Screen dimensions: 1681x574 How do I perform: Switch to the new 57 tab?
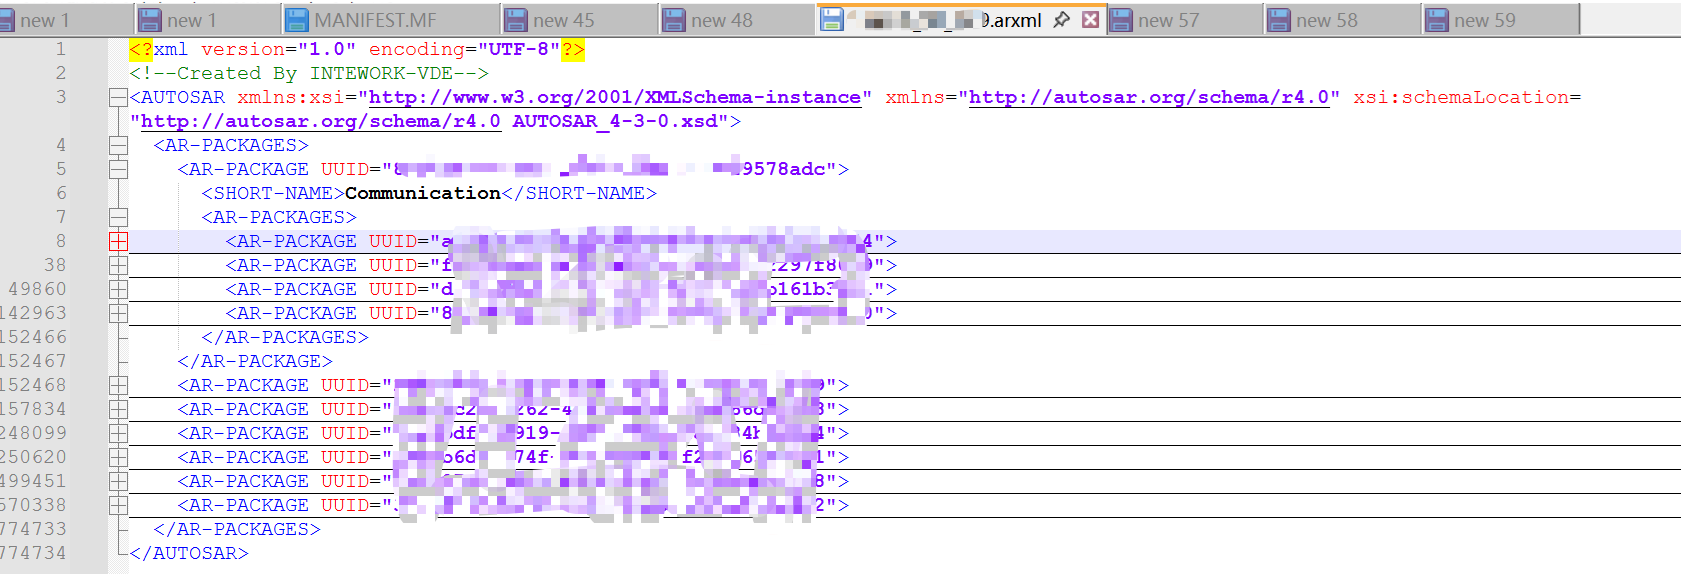[1168, 20]
